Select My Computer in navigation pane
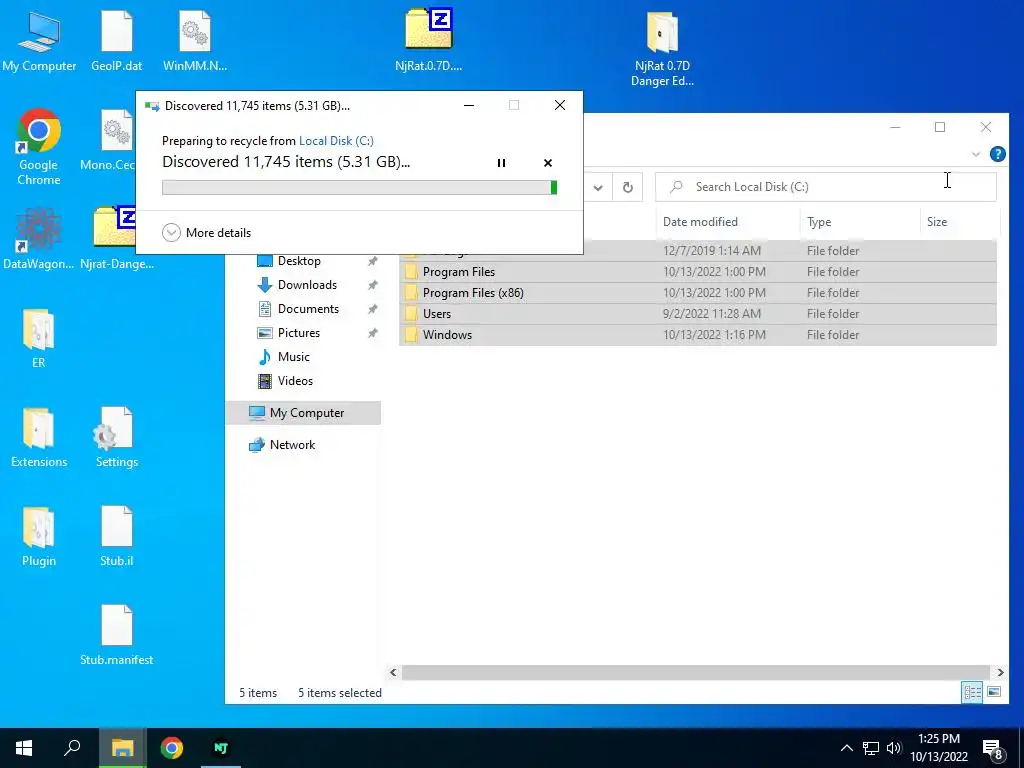1024x768 pixels. (x=304, y=413)
